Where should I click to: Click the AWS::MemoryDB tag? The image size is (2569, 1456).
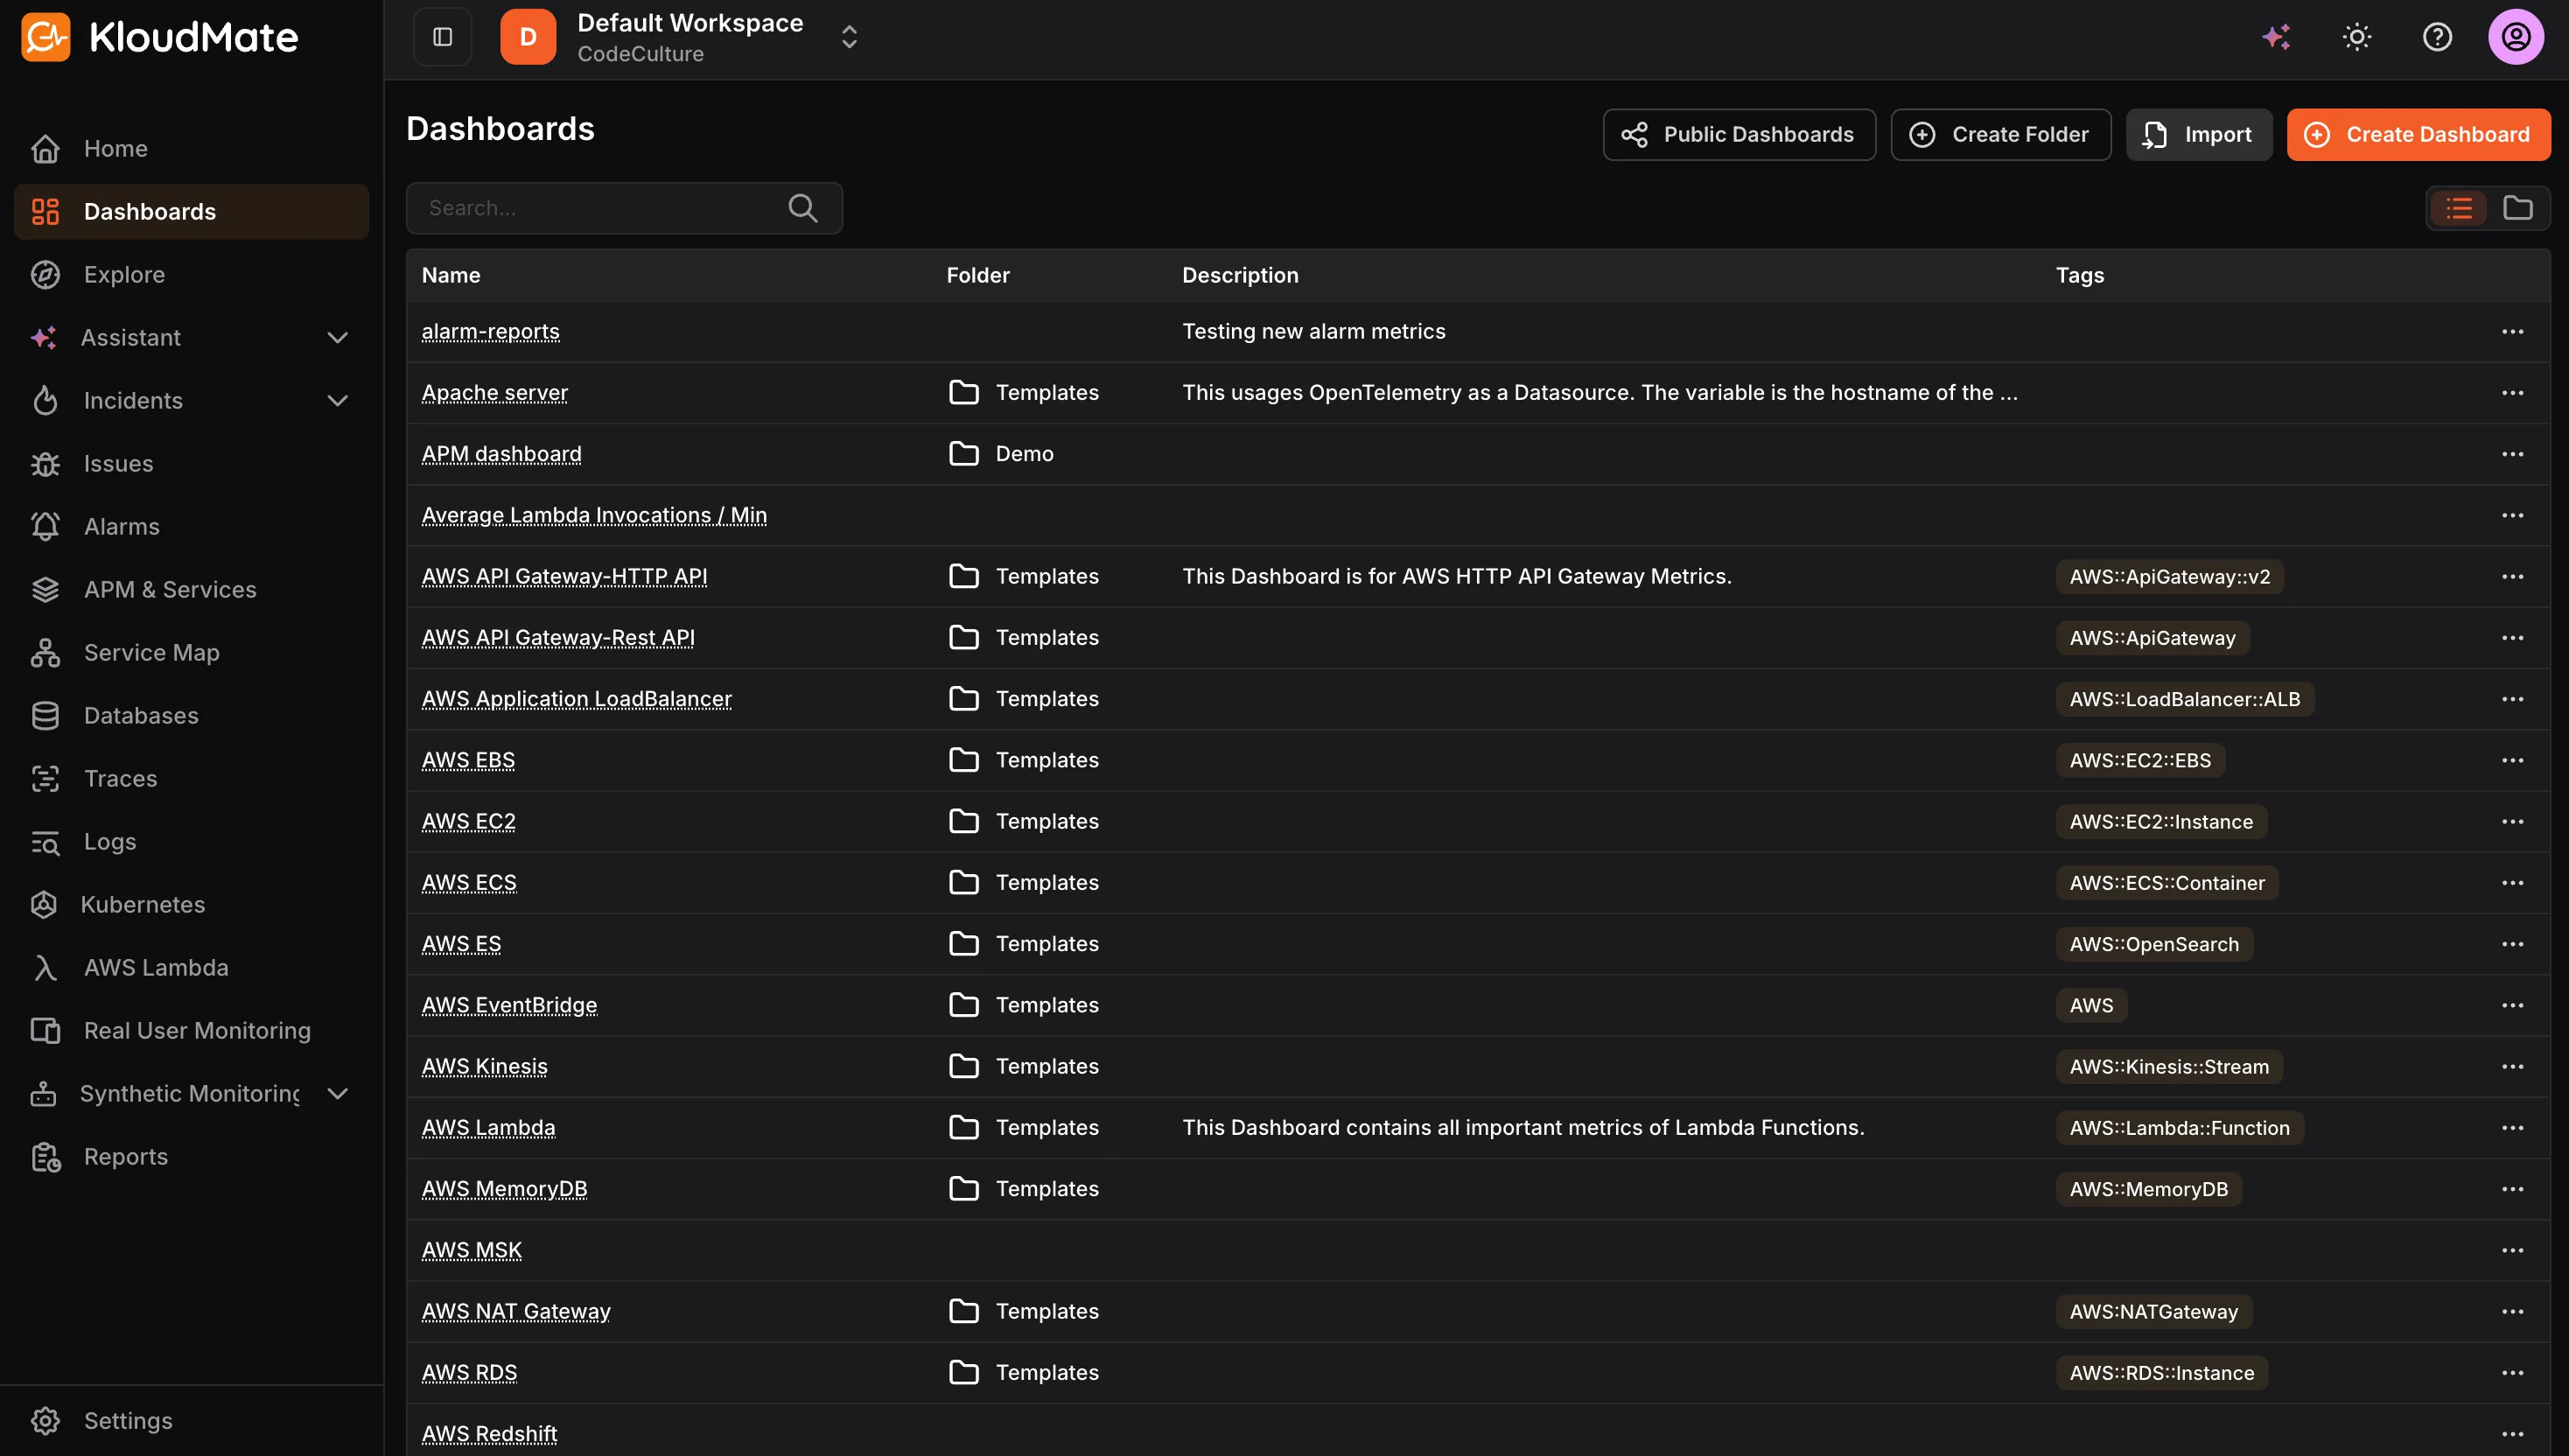[x=2148, y=1189]
